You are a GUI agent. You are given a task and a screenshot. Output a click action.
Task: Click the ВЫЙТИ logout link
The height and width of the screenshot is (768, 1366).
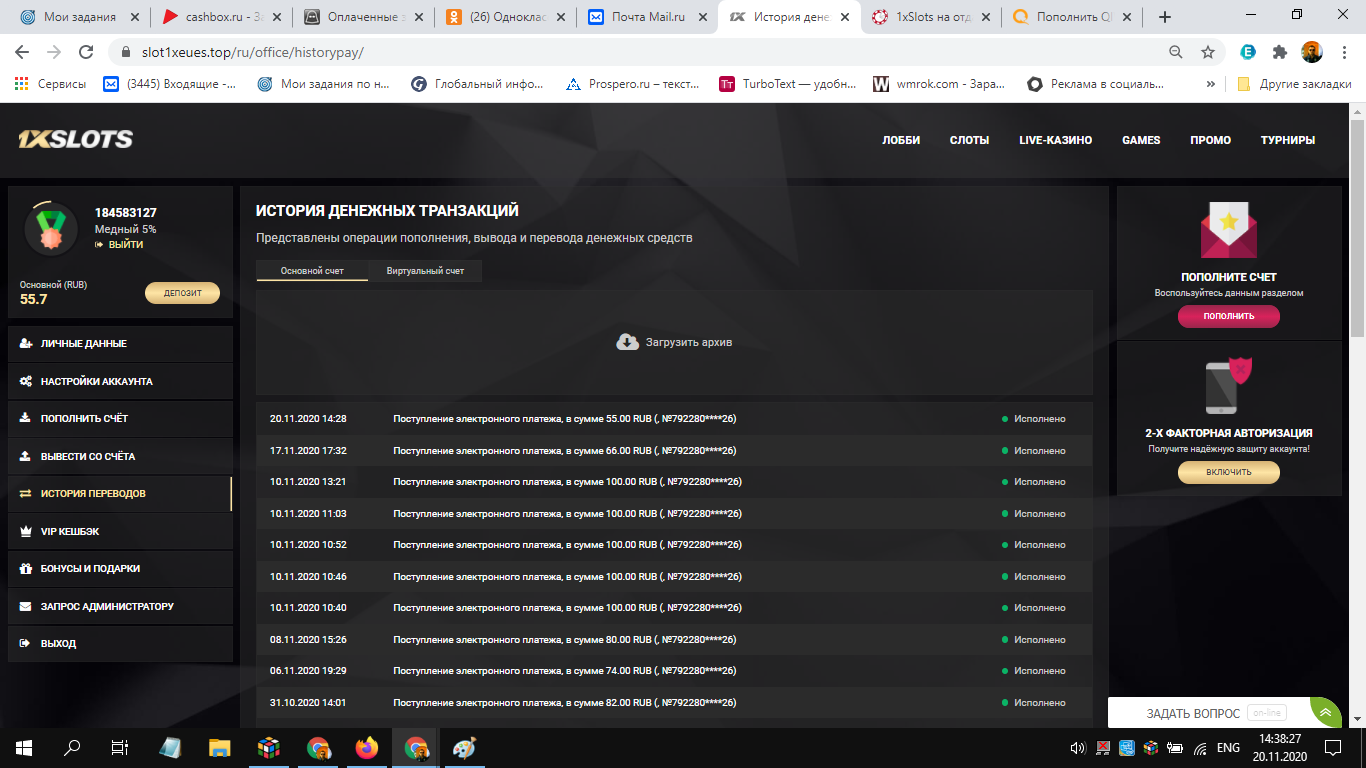119,244
